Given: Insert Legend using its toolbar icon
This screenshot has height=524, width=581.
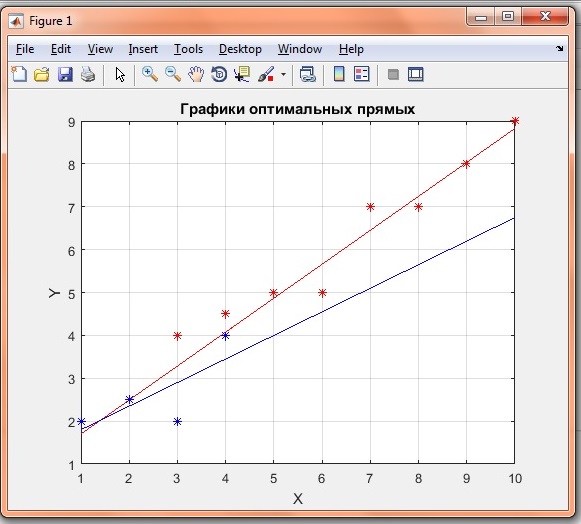Looking at the screenshot, I should [362, 74].
